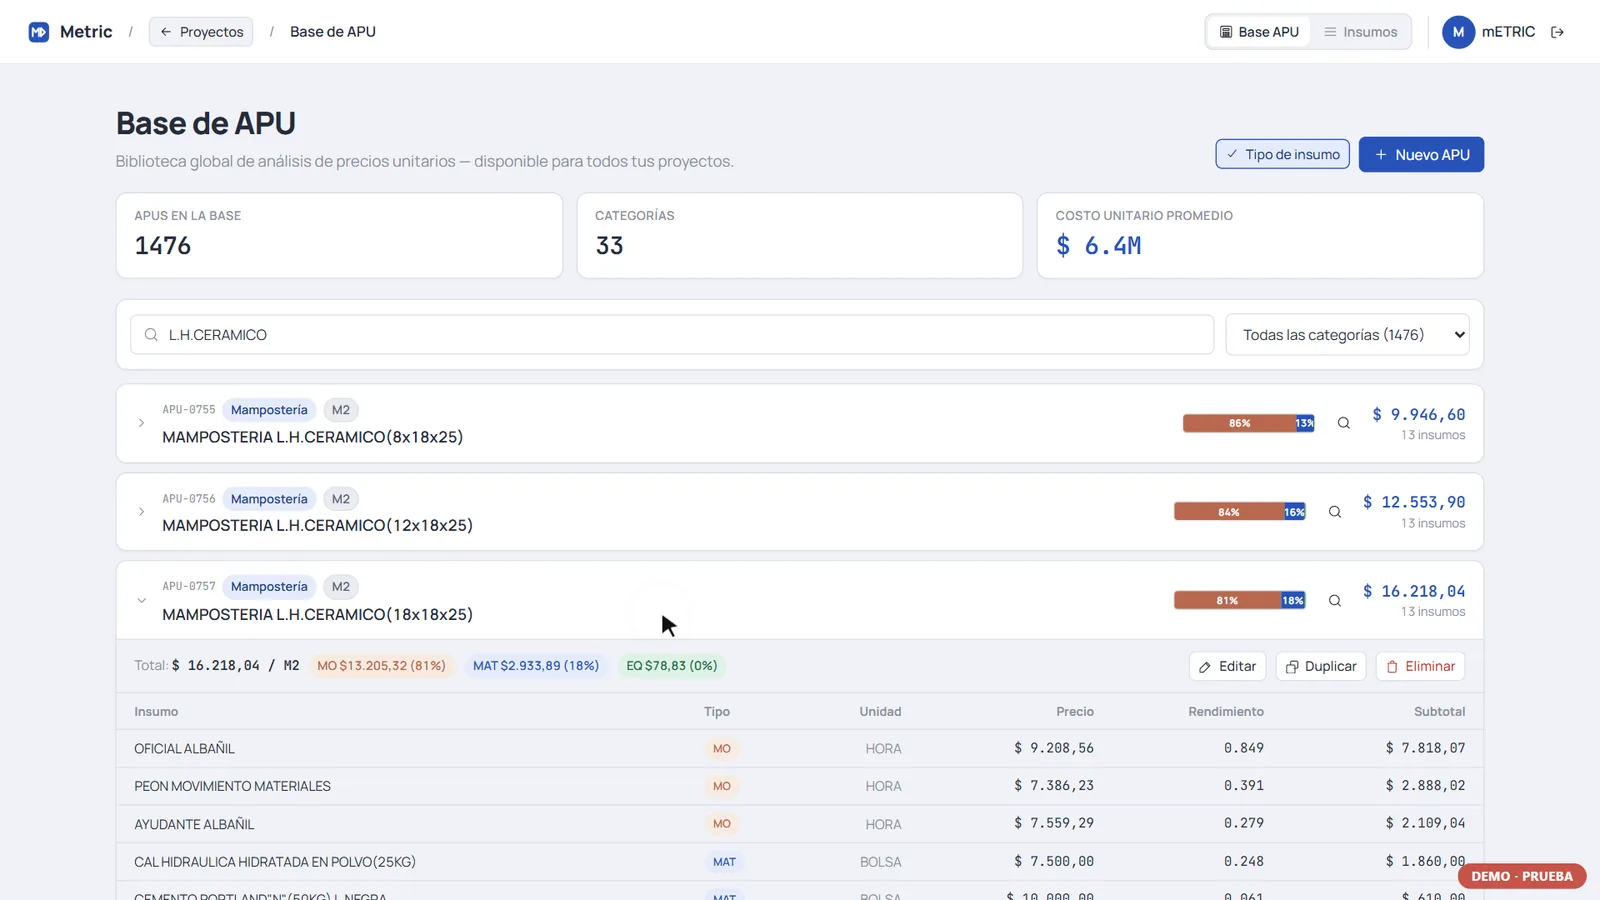Click CAL HIDRAULICA HIDRATADA EN POLVO(25KG)
Screen dimensions: 1600x900
click(275, 862)
